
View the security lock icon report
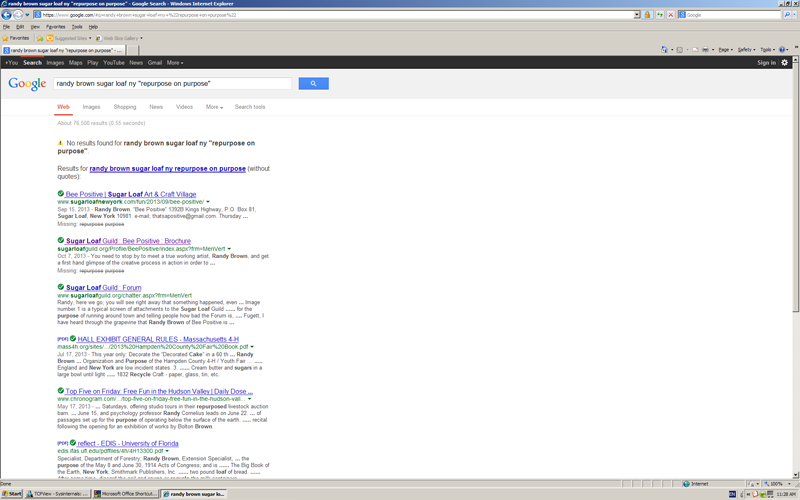(647, 15)
